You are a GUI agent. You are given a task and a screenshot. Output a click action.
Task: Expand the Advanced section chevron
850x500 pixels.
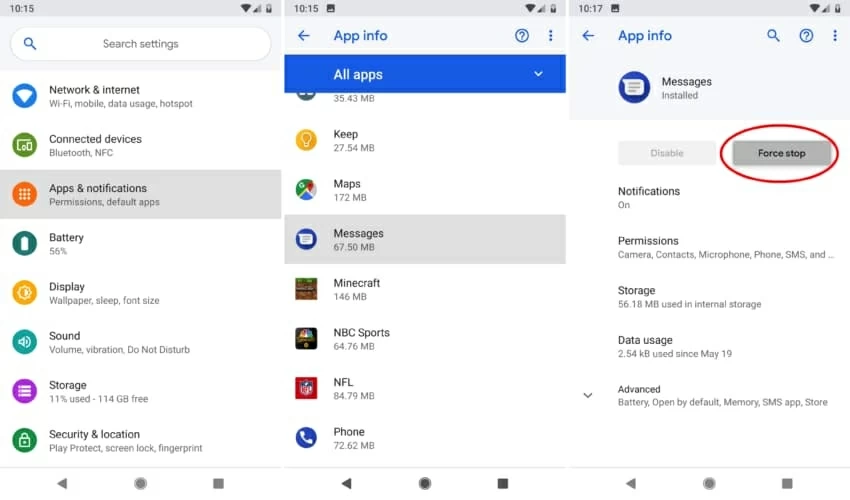[588, 395]
